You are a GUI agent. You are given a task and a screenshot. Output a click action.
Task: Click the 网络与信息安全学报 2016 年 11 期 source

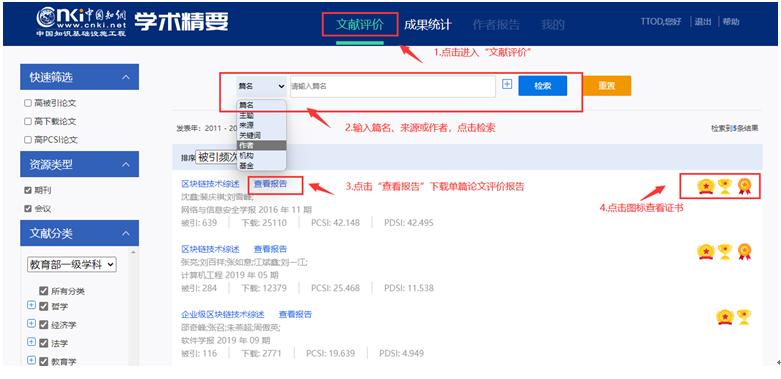[247, 210]
